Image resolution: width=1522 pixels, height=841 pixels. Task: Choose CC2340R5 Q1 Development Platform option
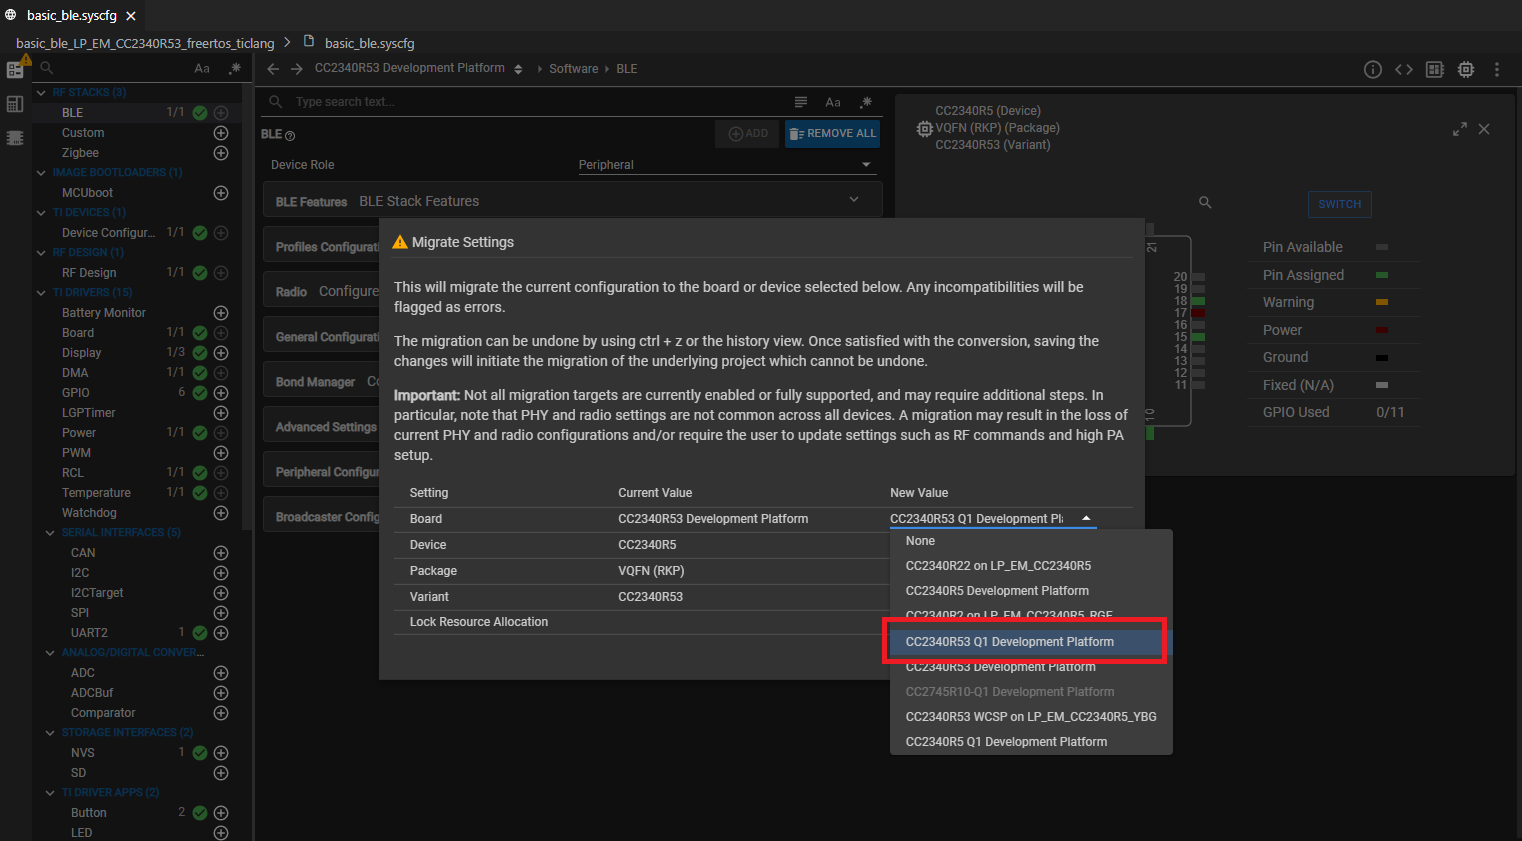1006,742
